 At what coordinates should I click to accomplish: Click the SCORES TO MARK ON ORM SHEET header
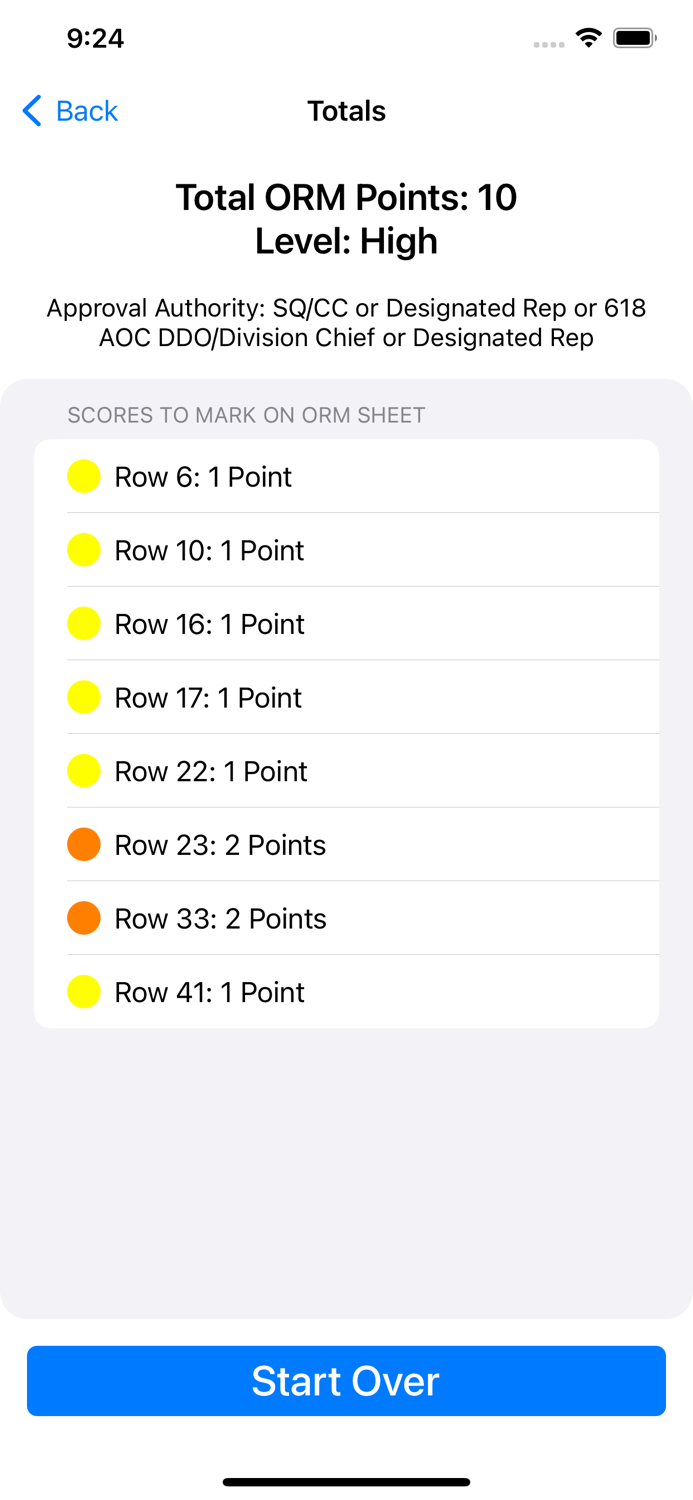tap(246, 415)
